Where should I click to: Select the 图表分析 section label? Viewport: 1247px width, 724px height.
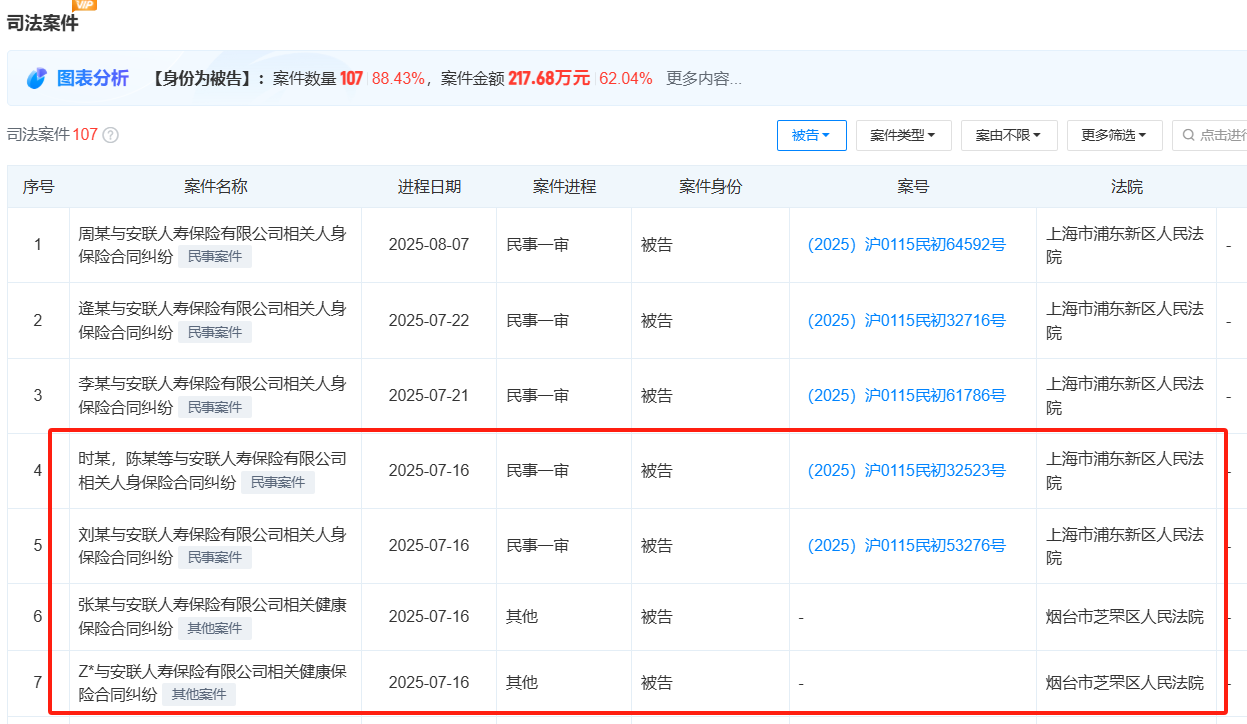[92, 78]
